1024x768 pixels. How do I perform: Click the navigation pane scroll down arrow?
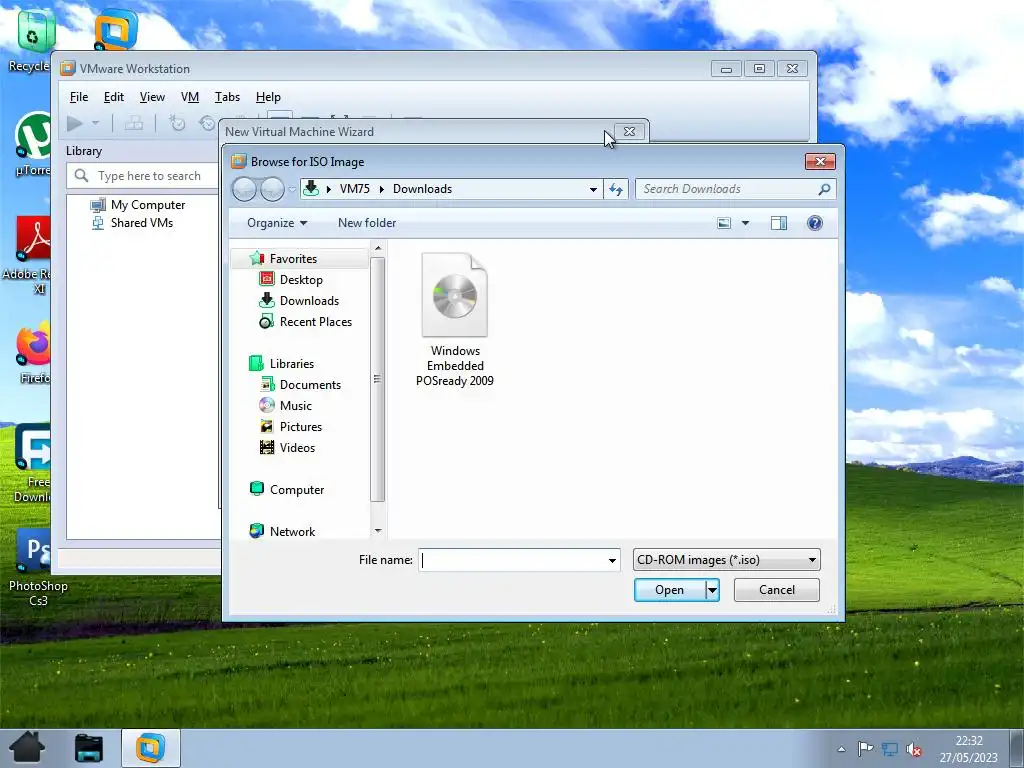point(377,531)
